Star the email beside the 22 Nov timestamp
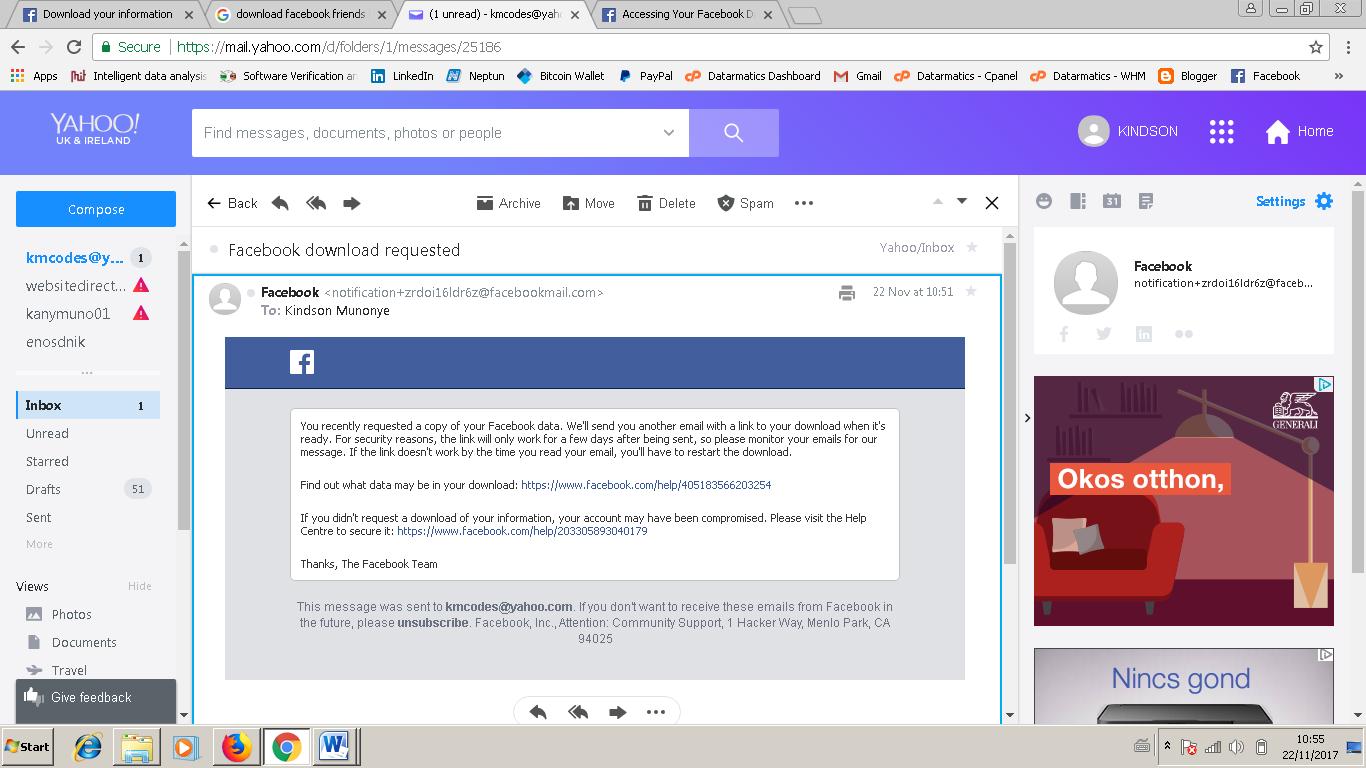Image resolution: width=1366 pixels, height=768 pixels. point(970,292)
